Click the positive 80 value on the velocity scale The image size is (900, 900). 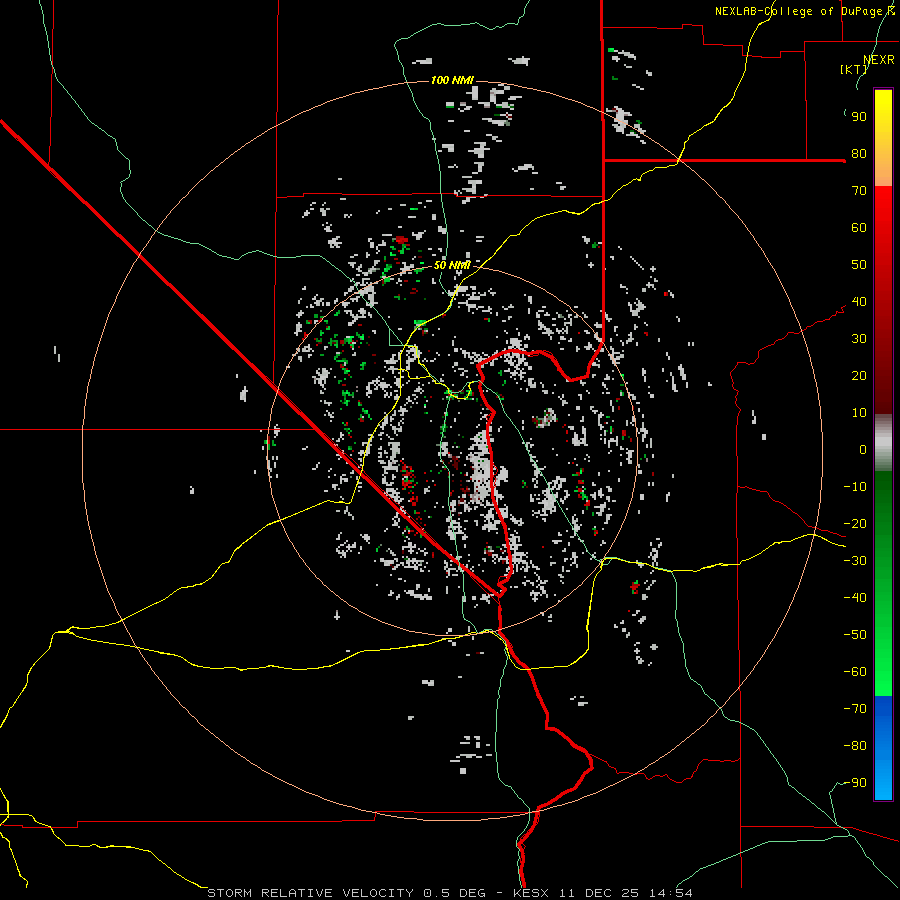click(859, 153)
